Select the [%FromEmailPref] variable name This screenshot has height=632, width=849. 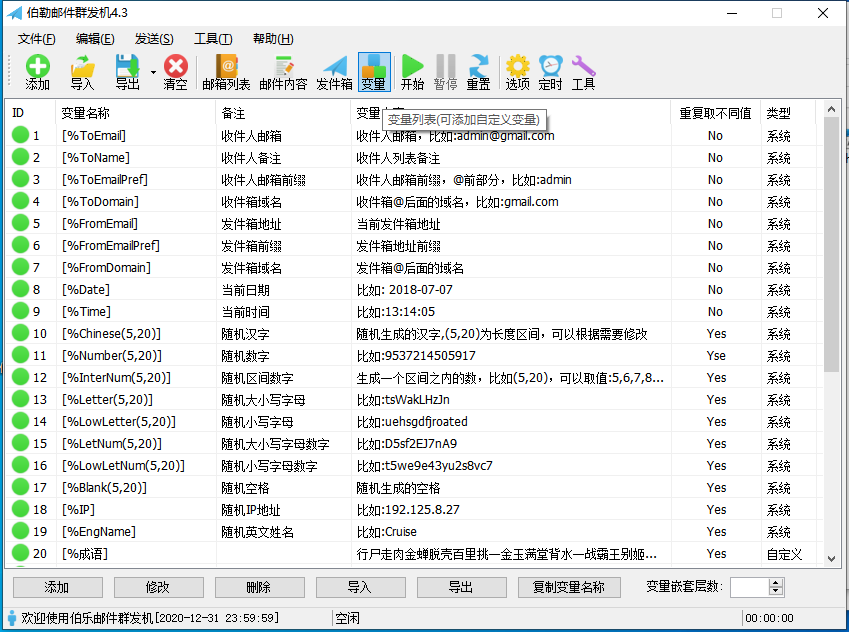click(x=110, y=246)
